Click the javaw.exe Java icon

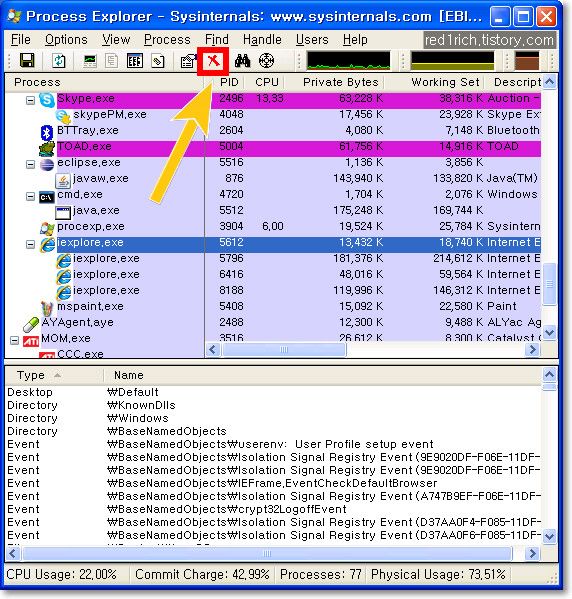(x=63, y=180)
